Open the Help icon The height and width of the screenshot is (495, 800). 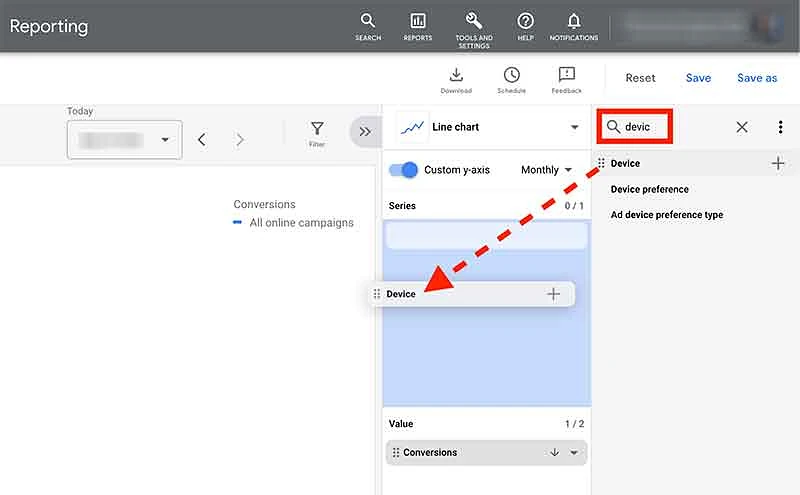[x=525, y=27]
